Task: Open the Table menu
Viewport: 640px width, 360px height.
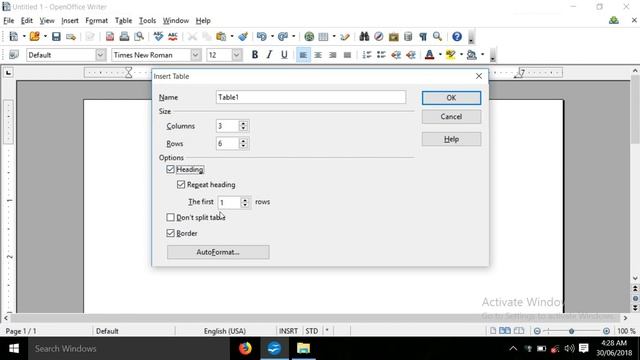Action: point(123,20)
